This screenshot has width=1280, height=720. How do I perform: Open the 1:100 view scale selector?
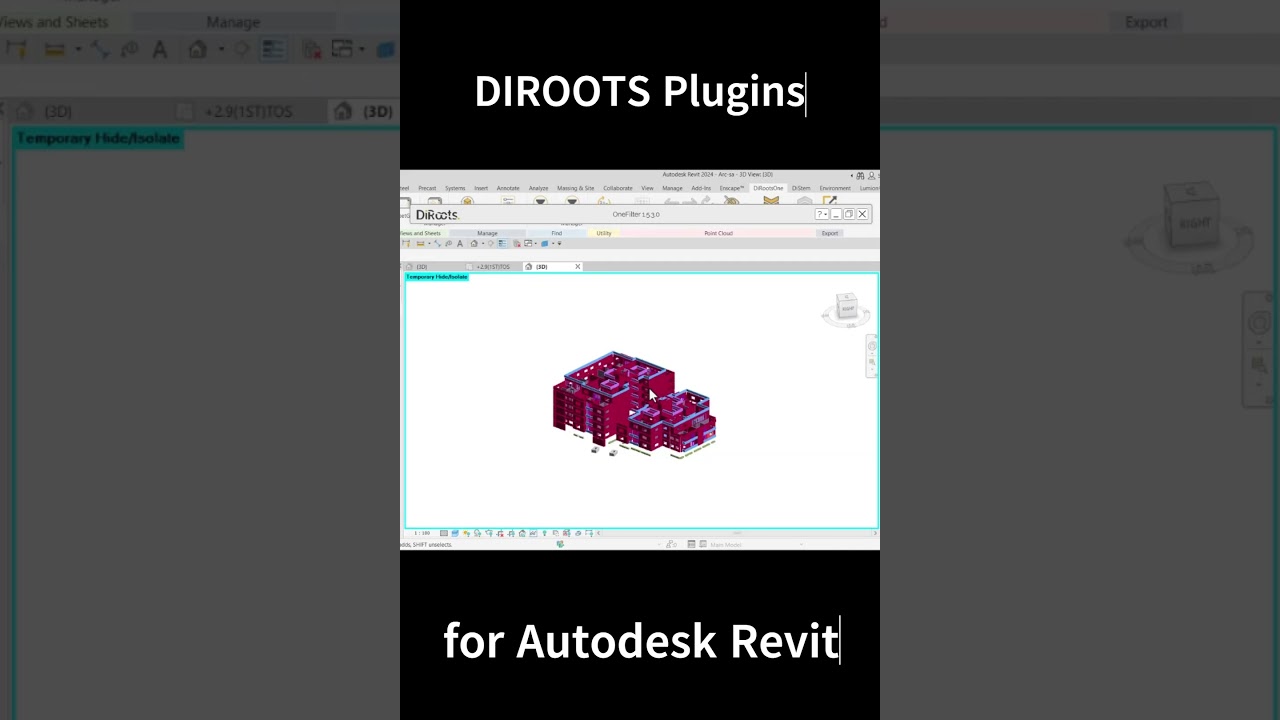click(x=422, y=533)
